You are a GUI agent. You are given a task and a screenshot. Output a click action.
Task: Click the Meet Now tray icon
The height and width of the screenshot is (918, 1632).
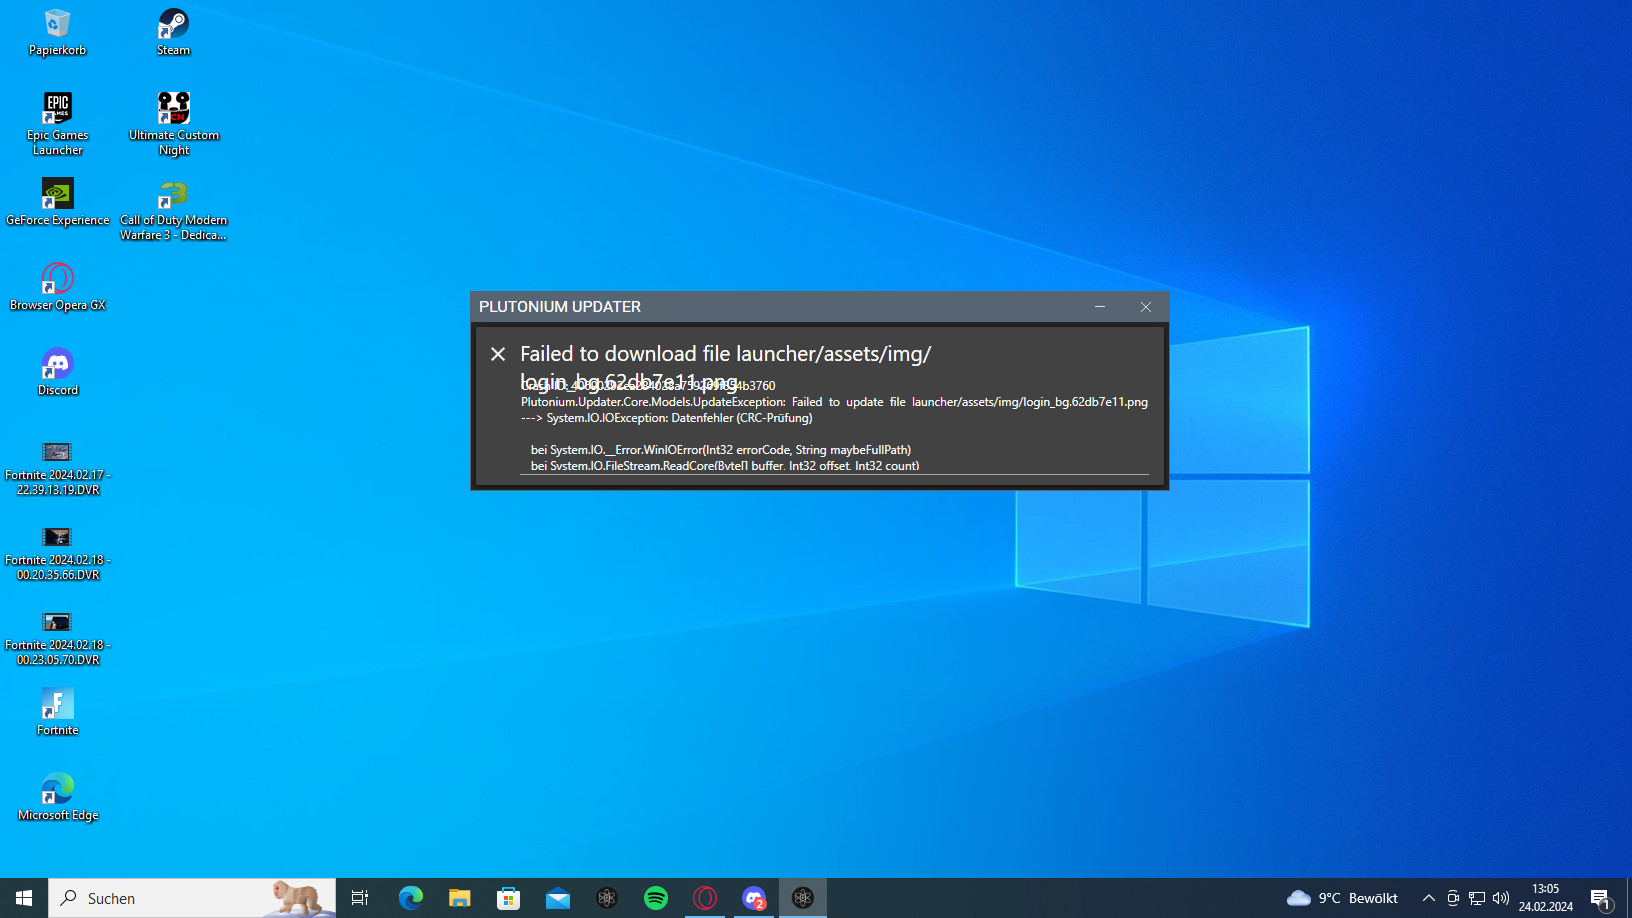point(1453,898)
